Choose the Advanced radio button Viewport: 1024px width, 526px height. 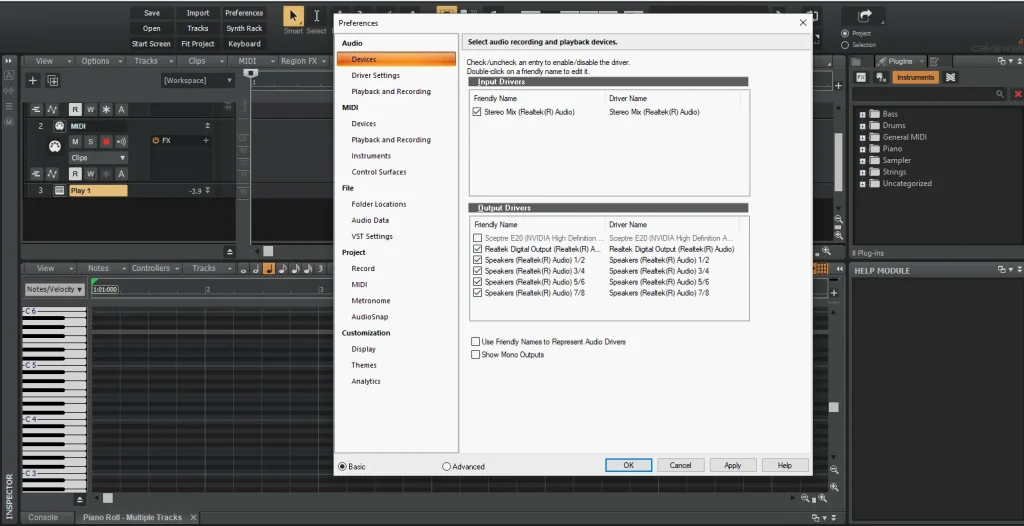447,467
